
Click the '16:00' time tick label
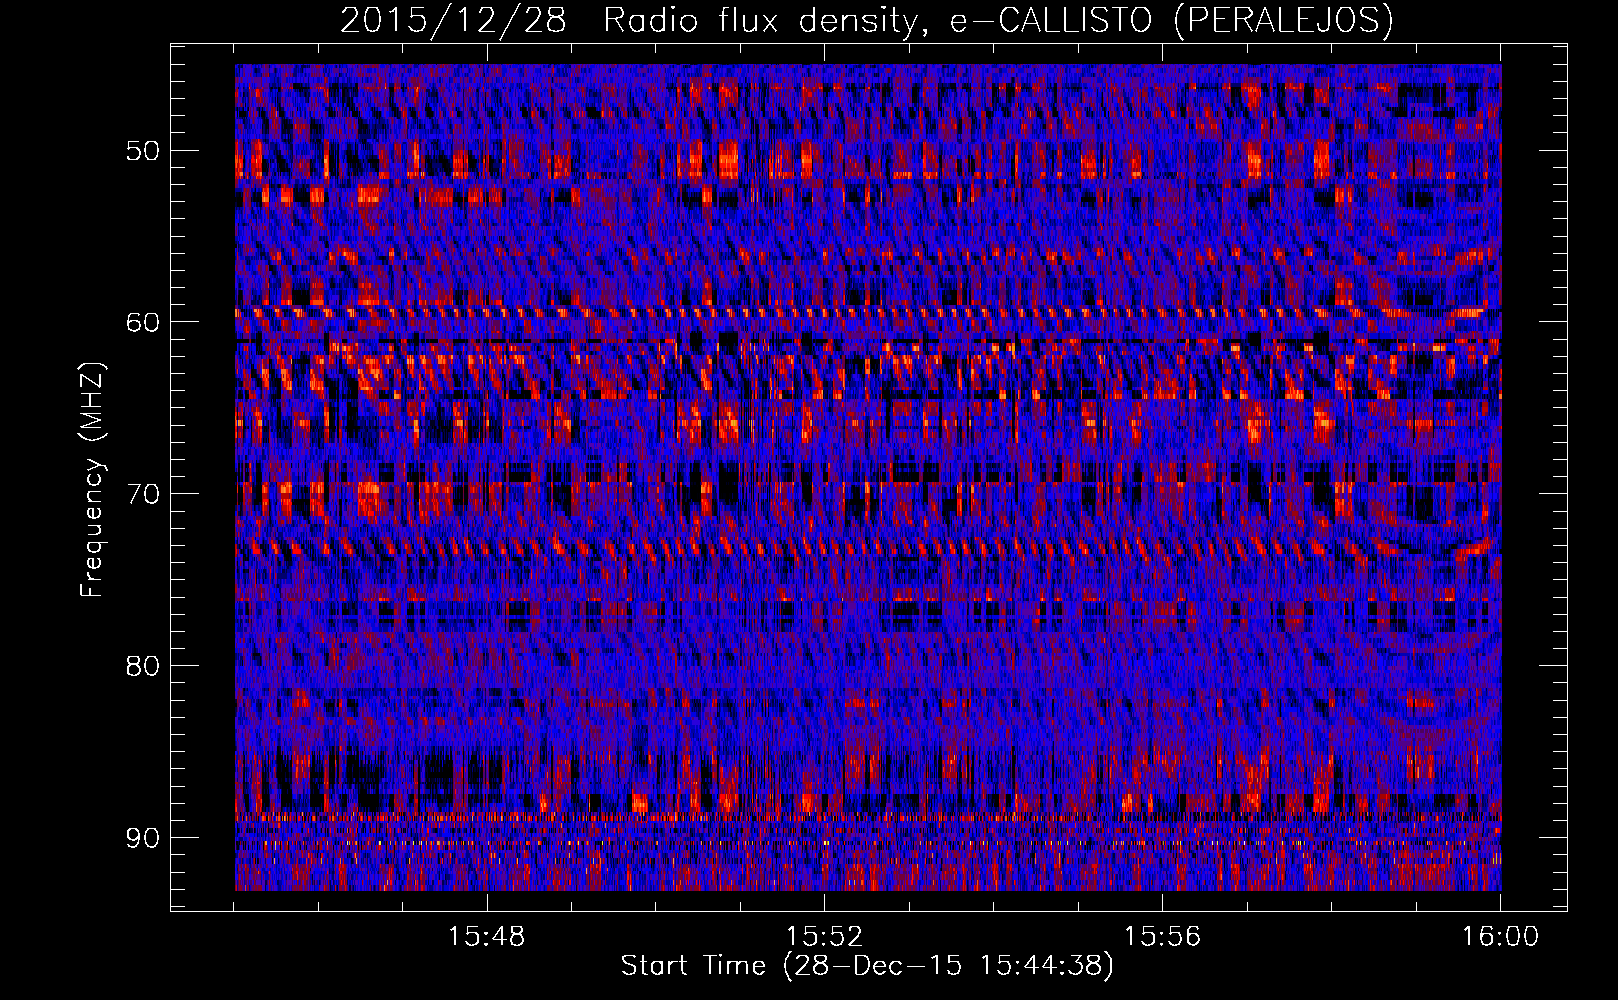click(x=1500, y=937)
